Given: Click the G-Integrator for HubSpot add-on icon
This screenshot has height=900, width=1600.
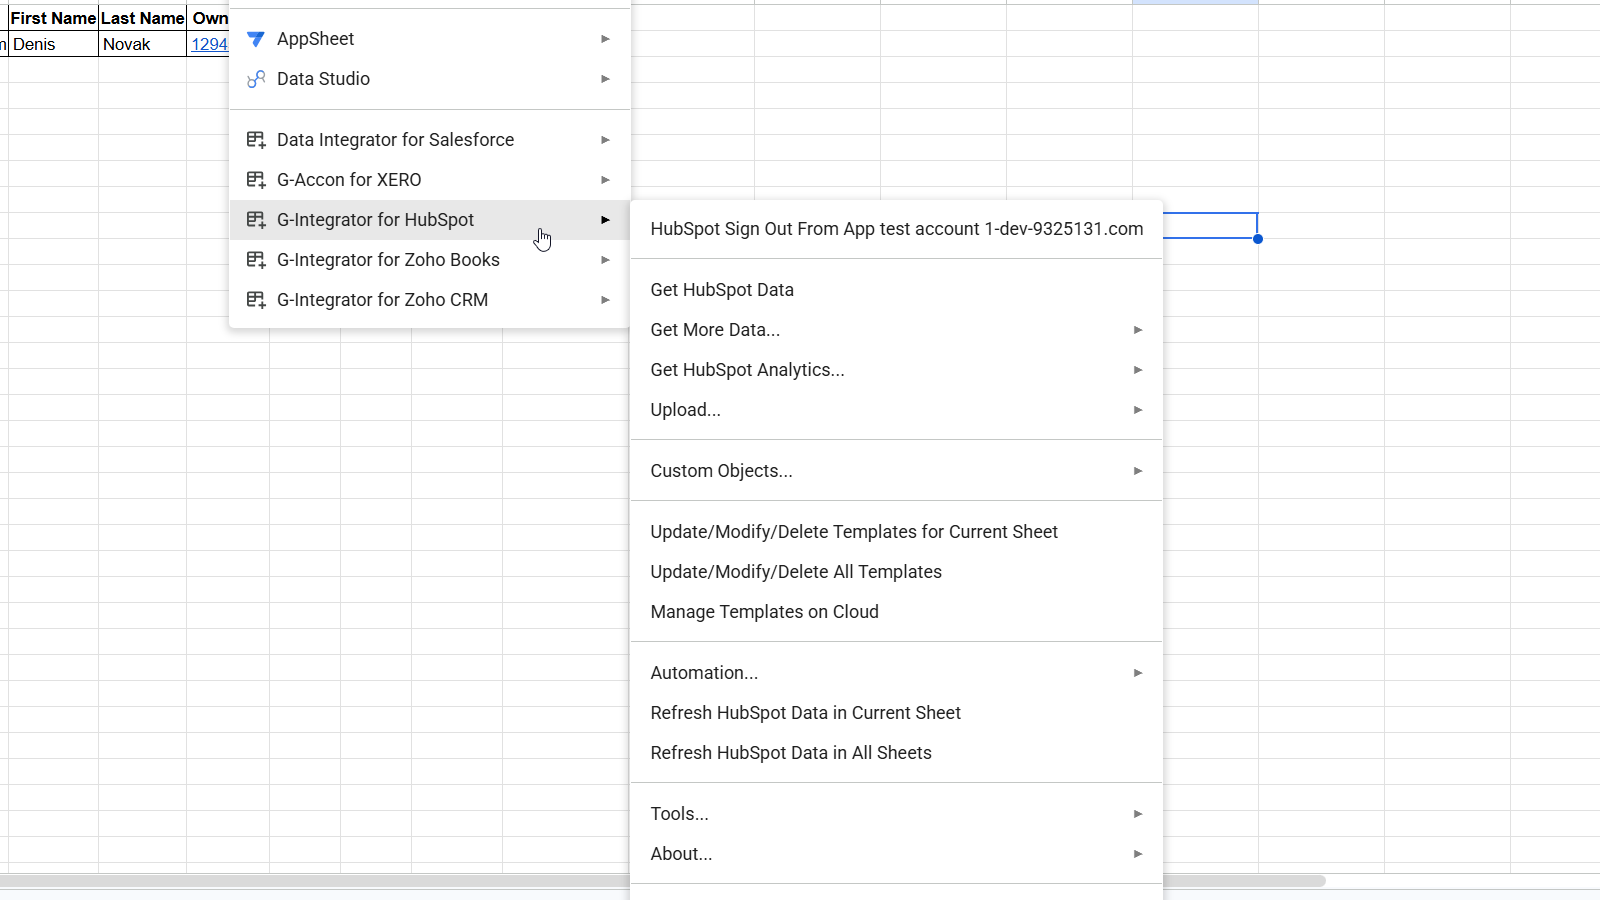Looking at the screenshot, I should (x=256, y=220).
